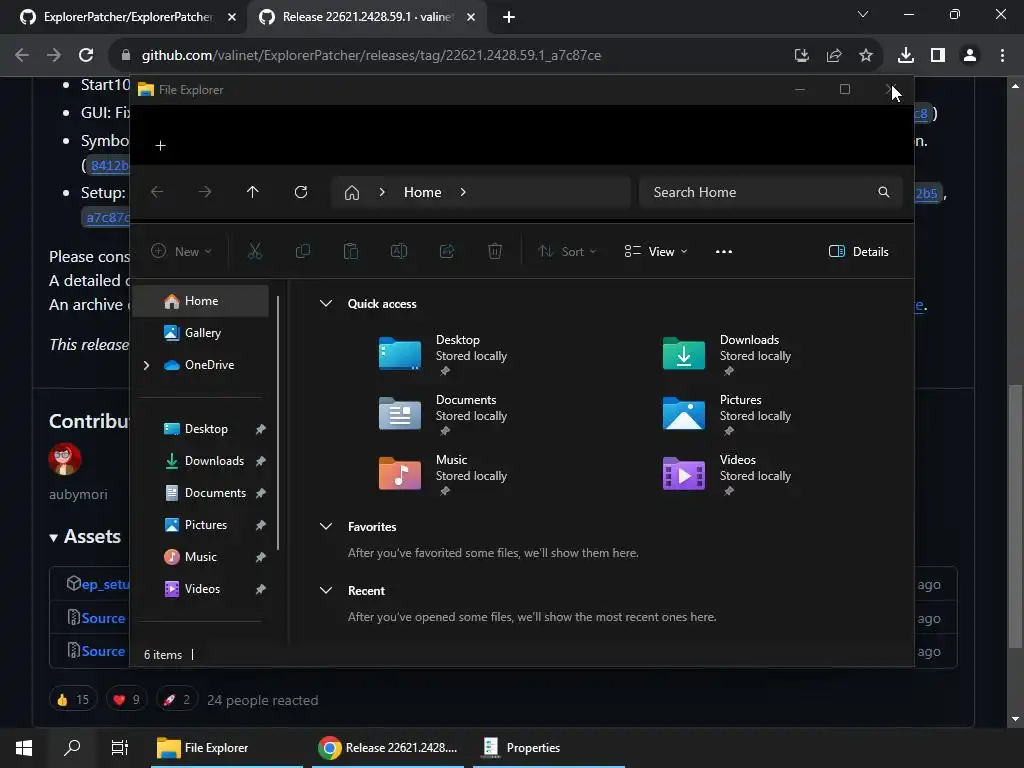Open the See more ellipsis menu
The width and height of the screenshot is (1024, 768).
click(x=724, y=251)
